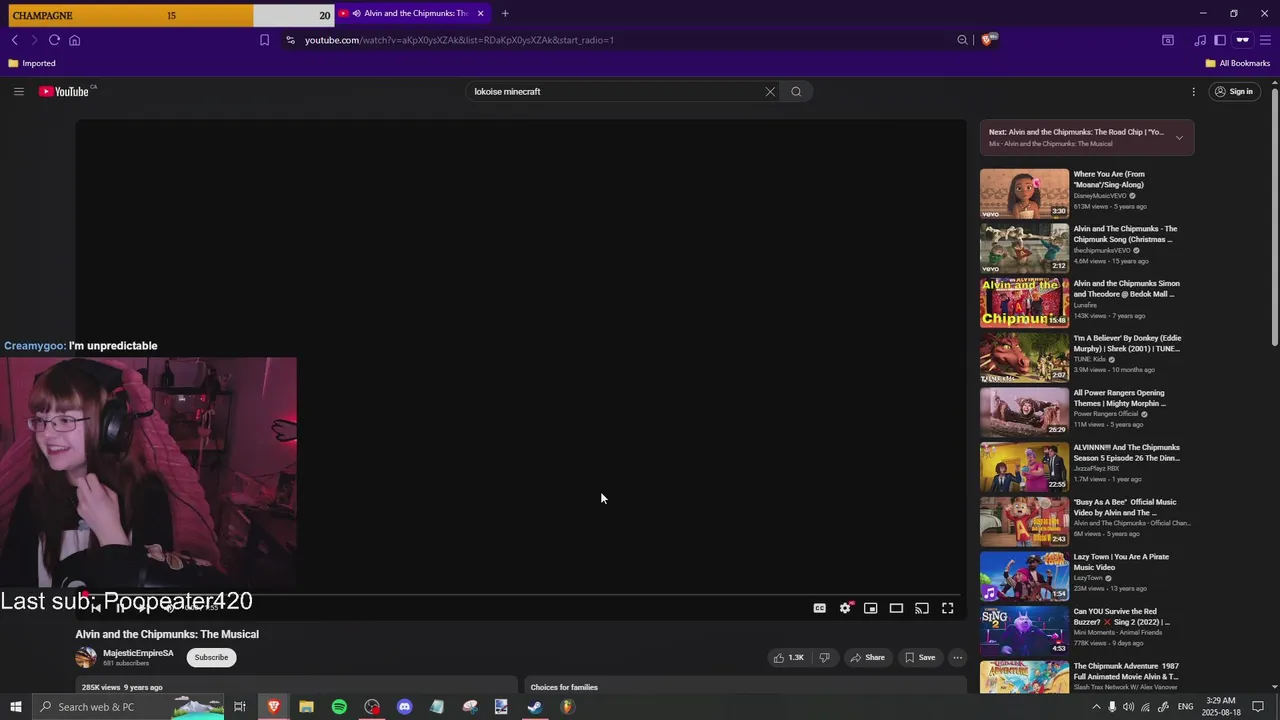Click the taskbar 'Search web & PC' box
The height and width of the screenshot is (720, 1280).
[x=127, y=707]
